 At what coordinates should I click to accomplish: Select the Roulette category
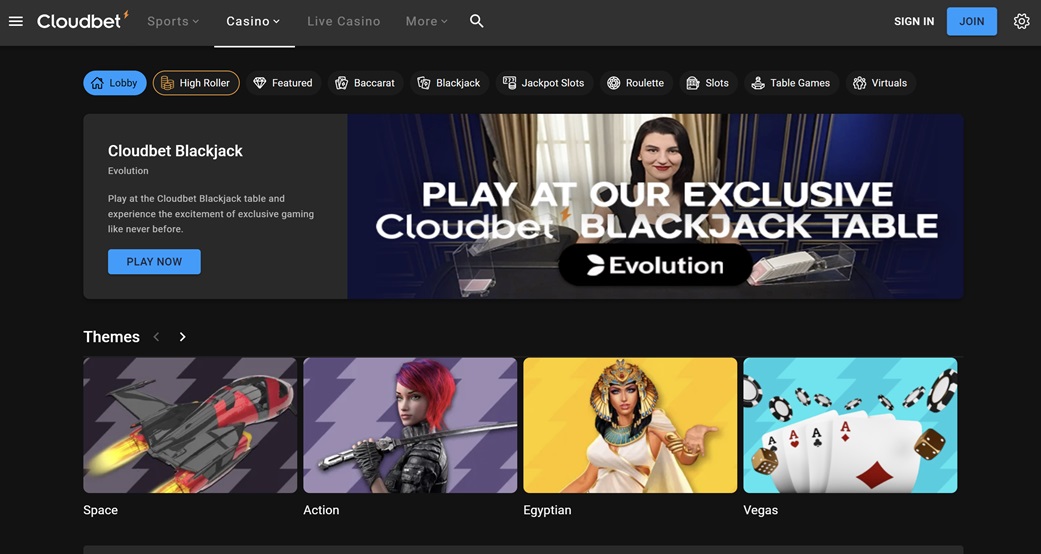tap(636, 83)
